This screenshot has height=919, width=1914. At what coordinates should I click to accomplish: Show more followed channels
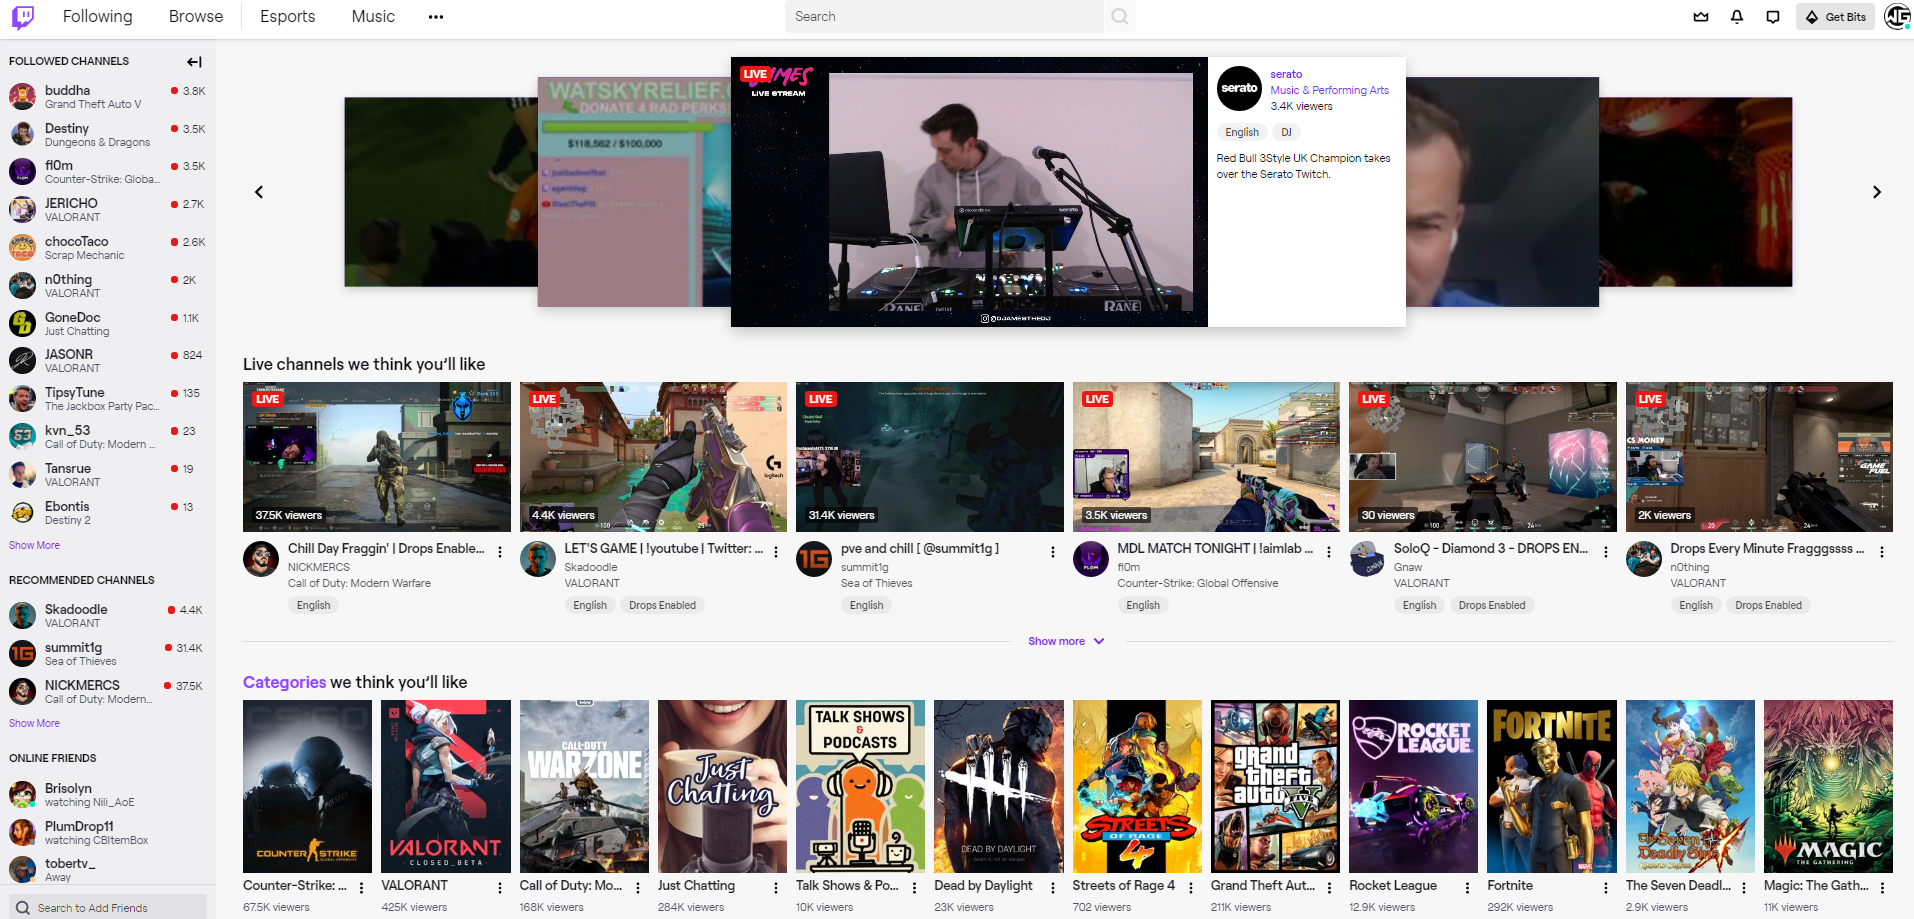pos(34,545)
